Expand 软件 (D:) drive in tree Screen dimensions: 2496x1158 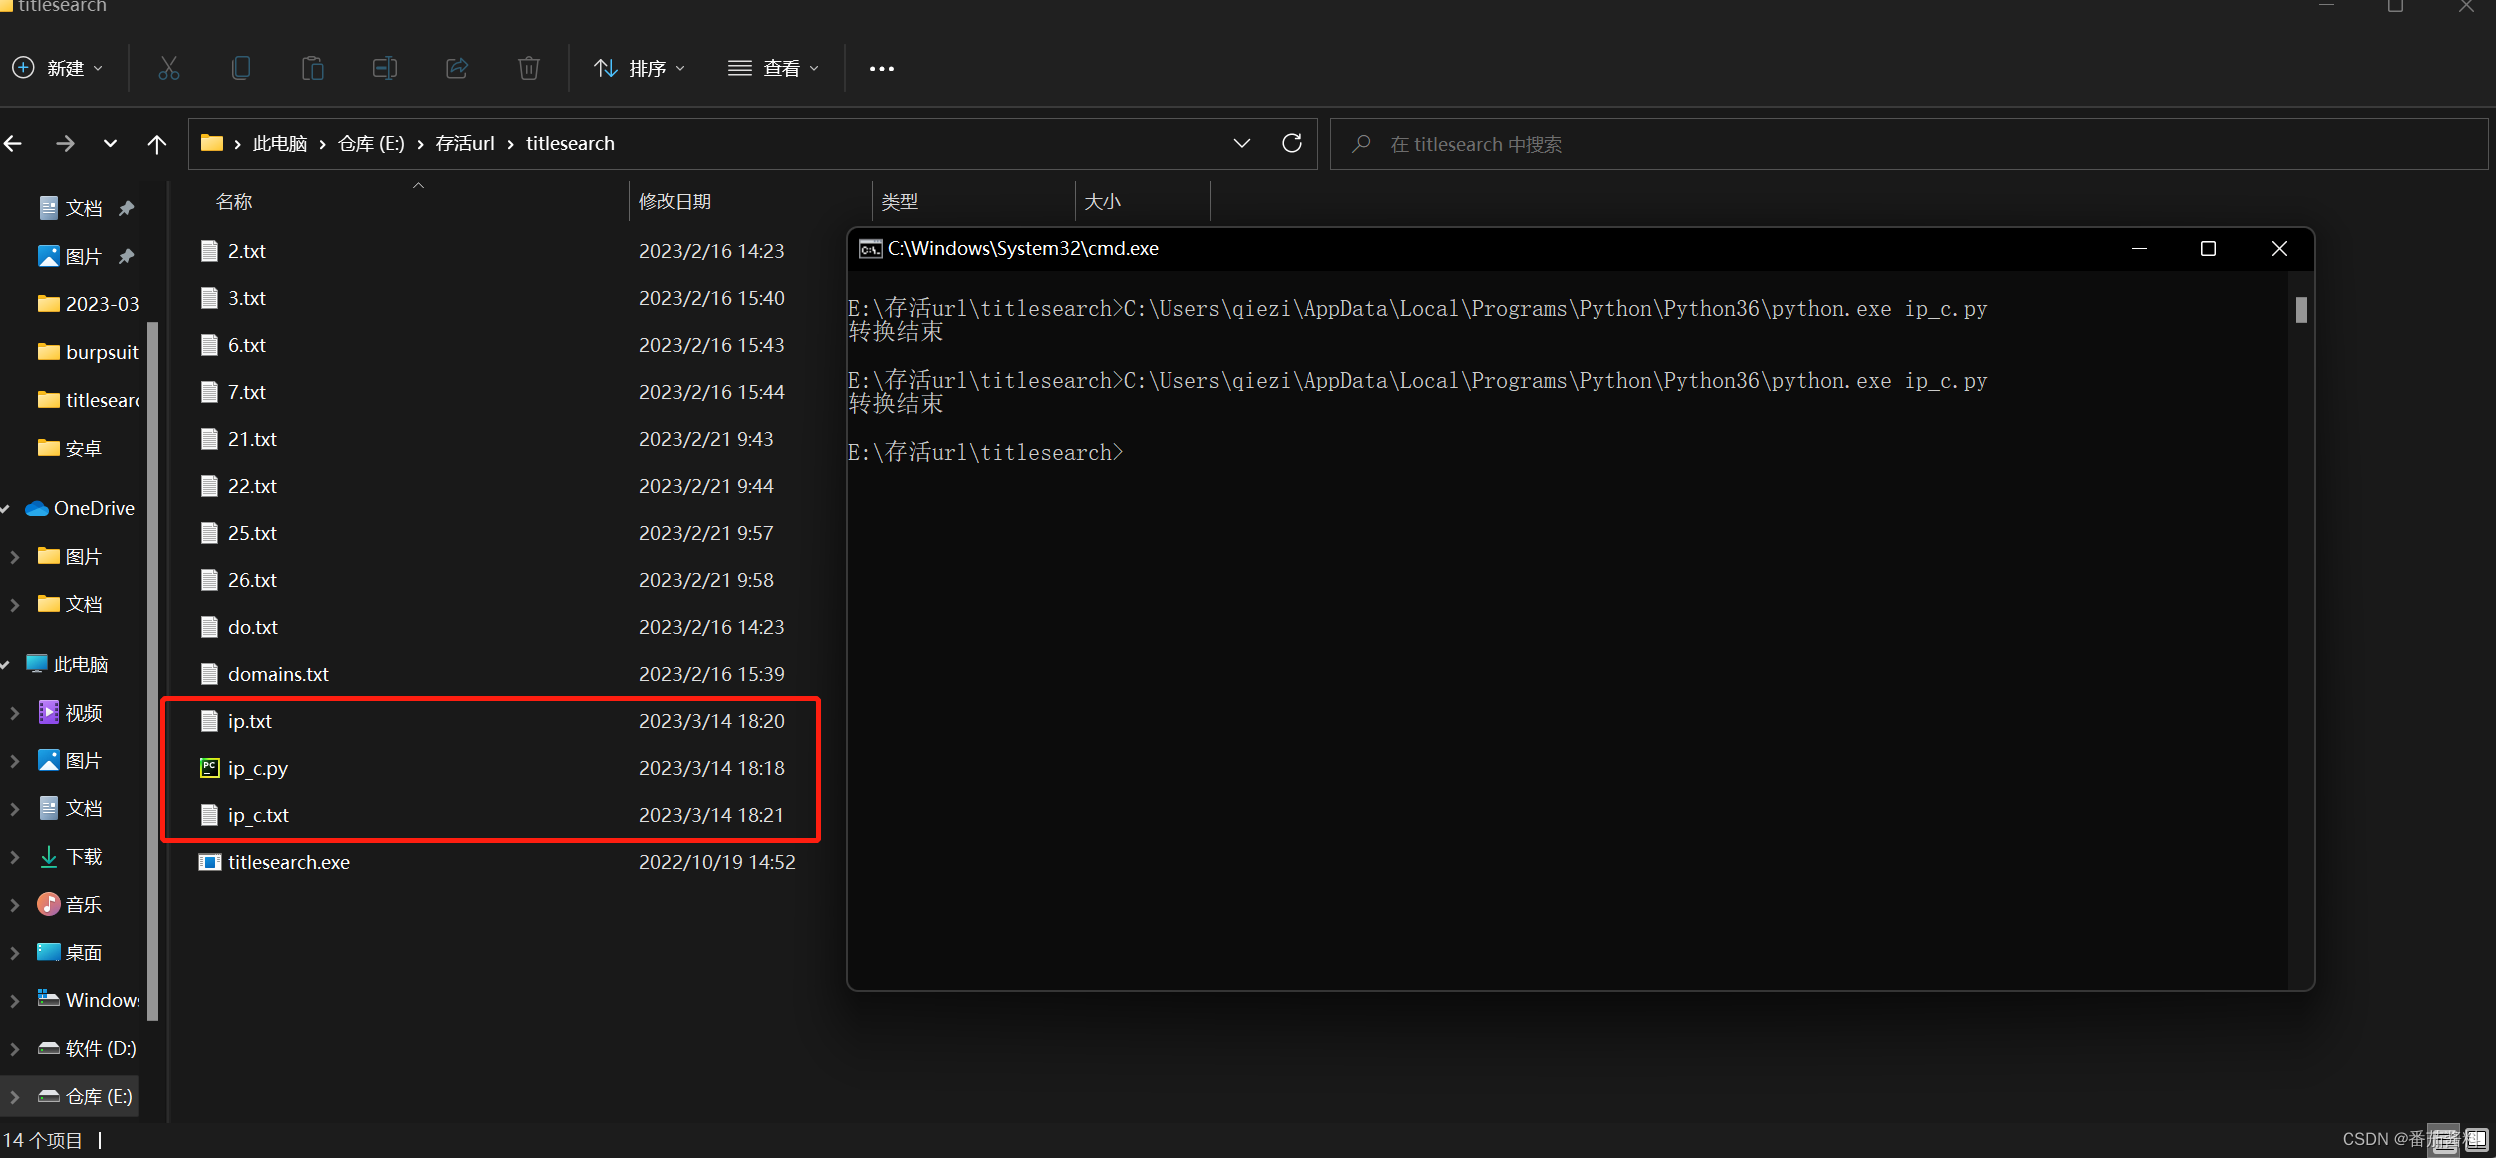click(15, 1048)
